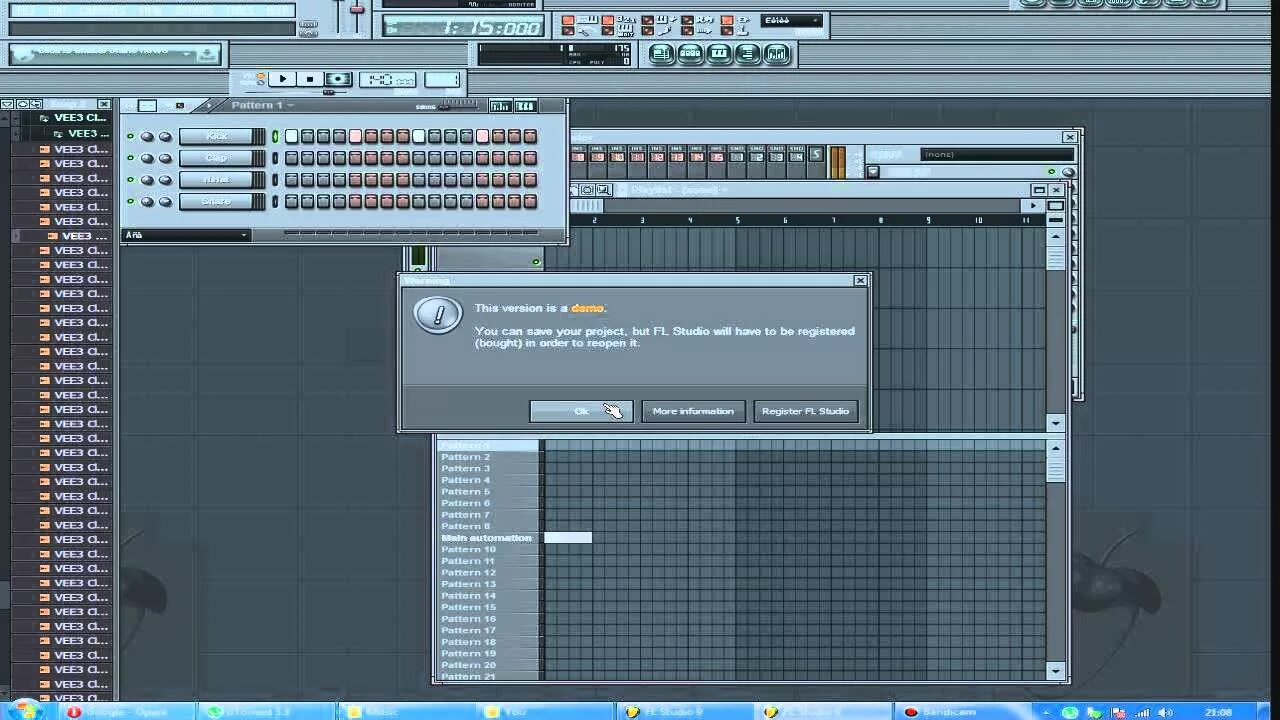Open the Browser shortcut icon

point(748,54)
